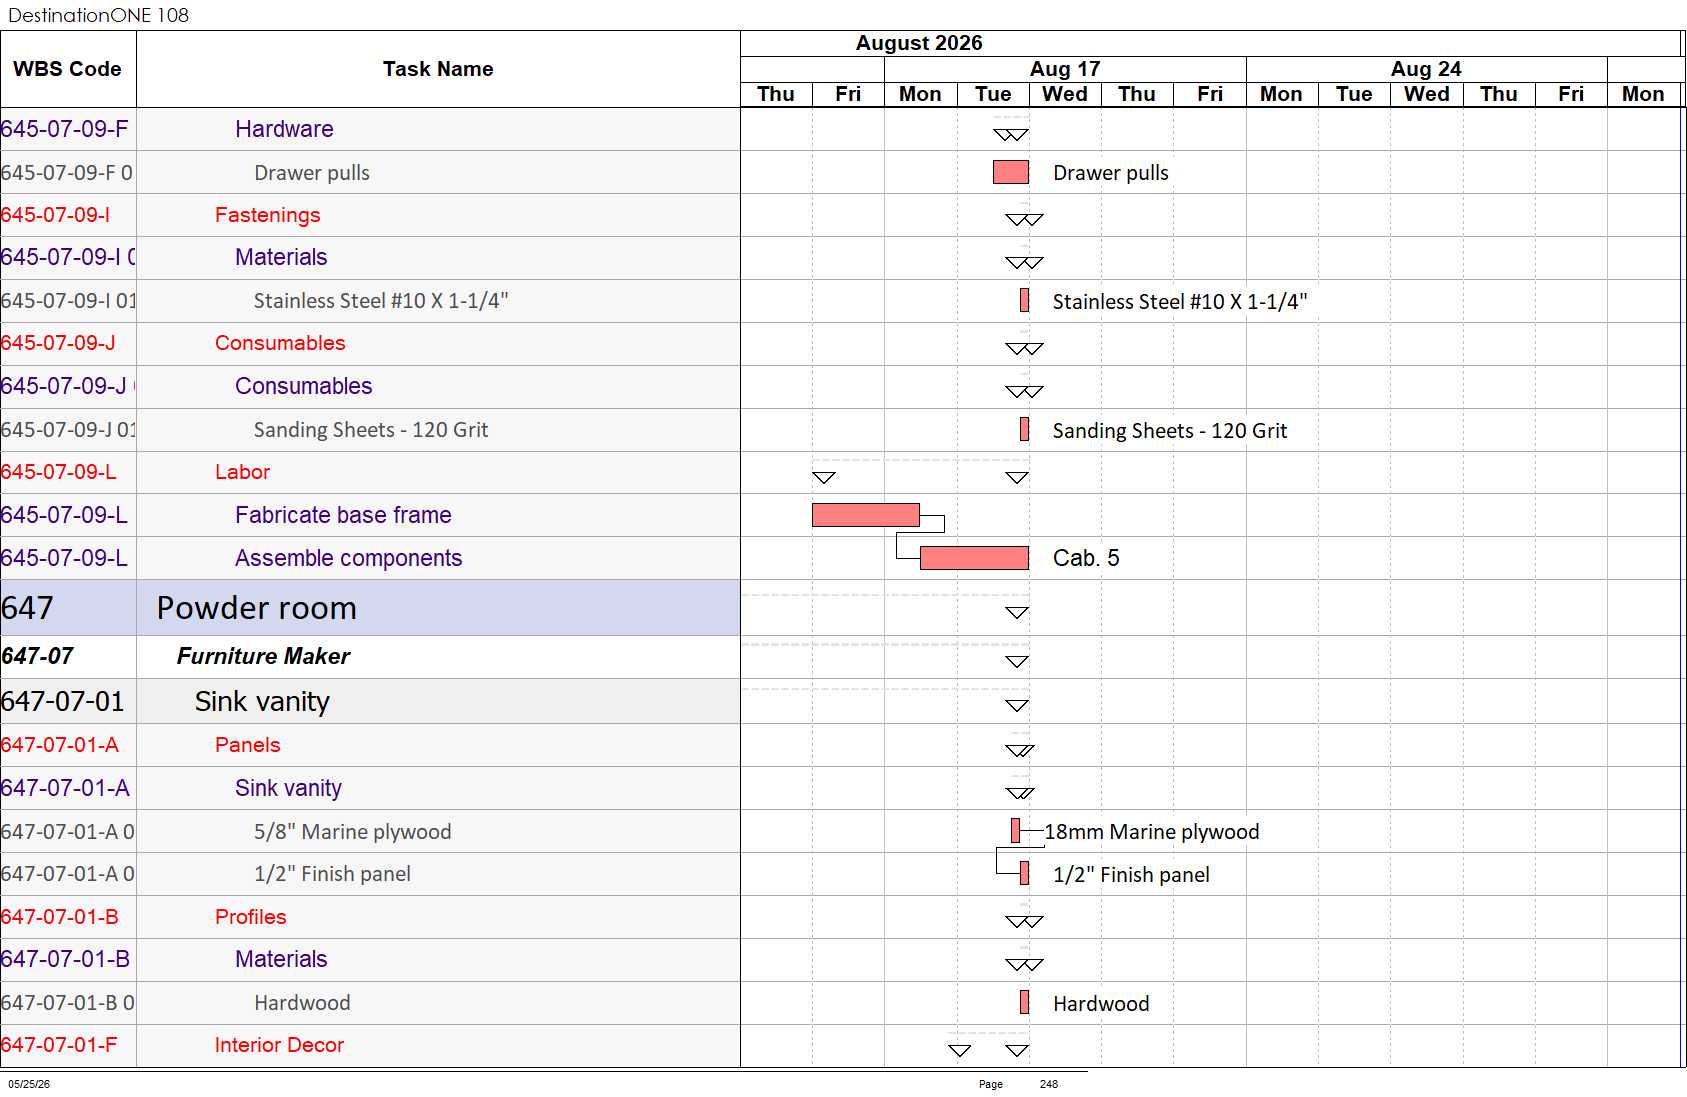Screen dimensions: 1687x1097
Task: Click the Sink vanity 647-07-01 summary marker
Action: click(1017, 706)
